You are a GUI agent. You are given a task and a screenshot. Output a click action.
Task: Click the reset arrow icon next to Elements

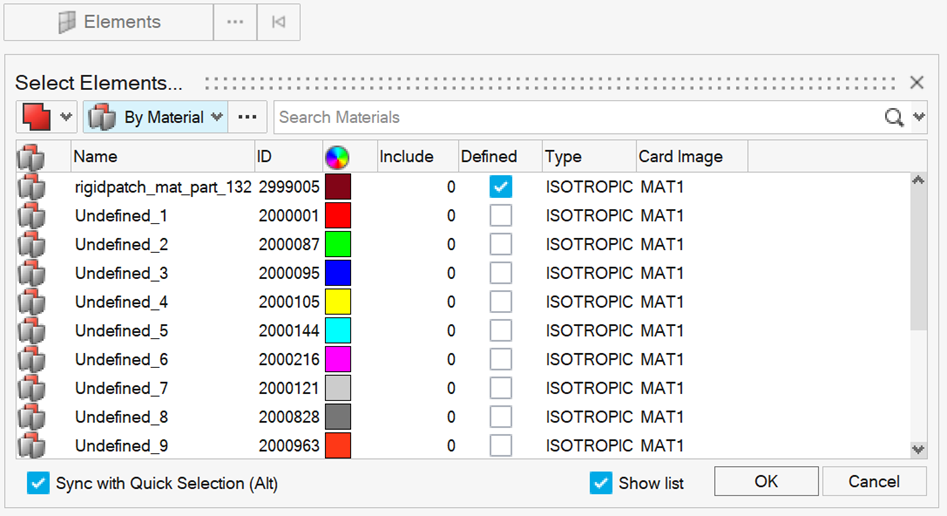point(279,22)
